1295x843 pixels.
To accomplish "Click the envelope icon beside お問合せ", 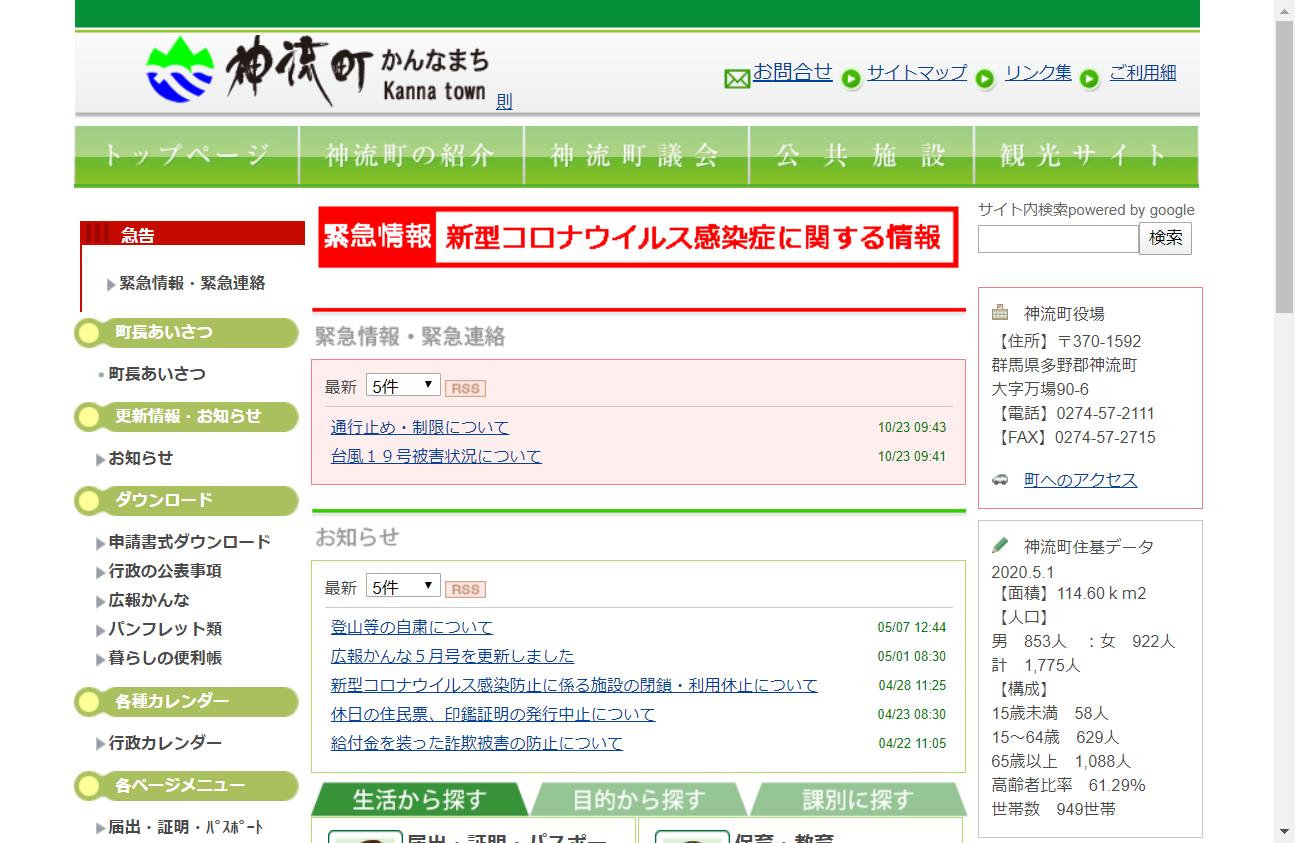I will click(x=737, y=77).
